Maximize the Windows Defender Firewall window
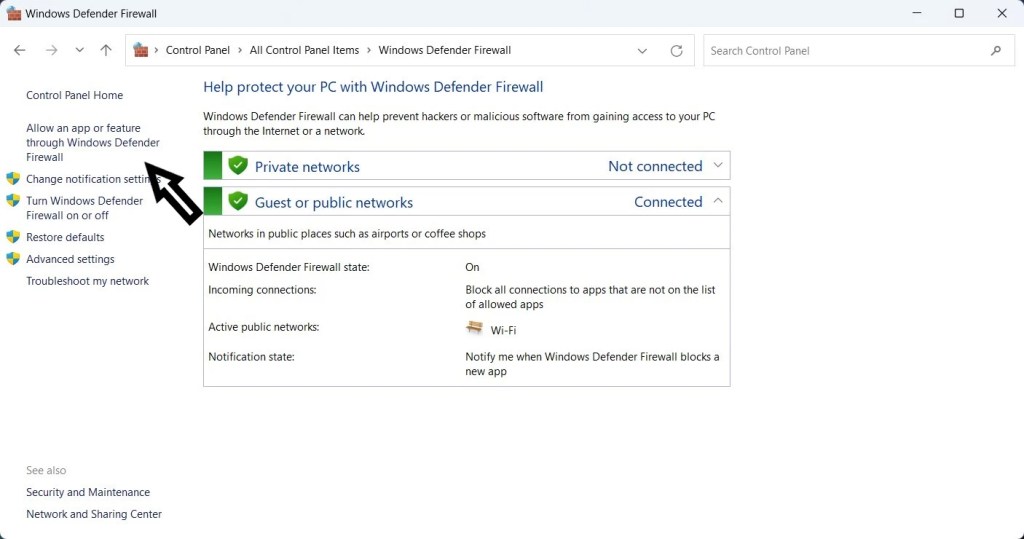 click(x=959, y=13)
